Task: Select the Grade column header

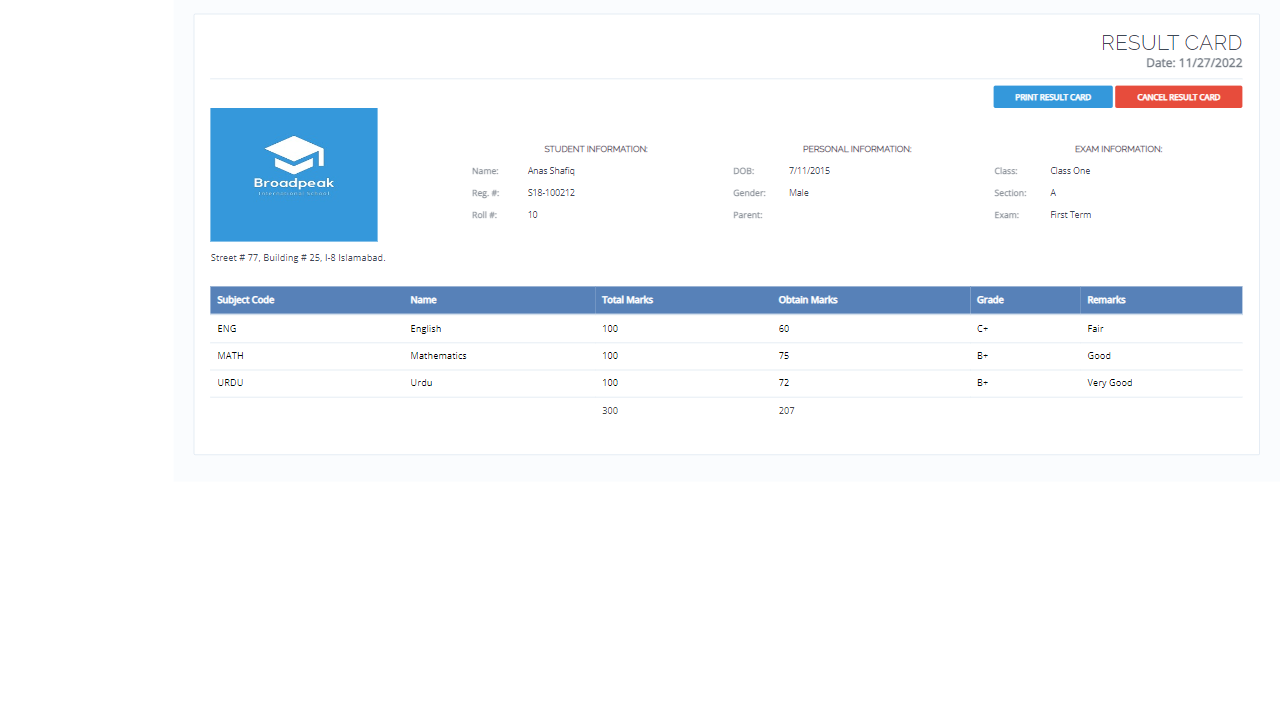Action: [989, 299]
